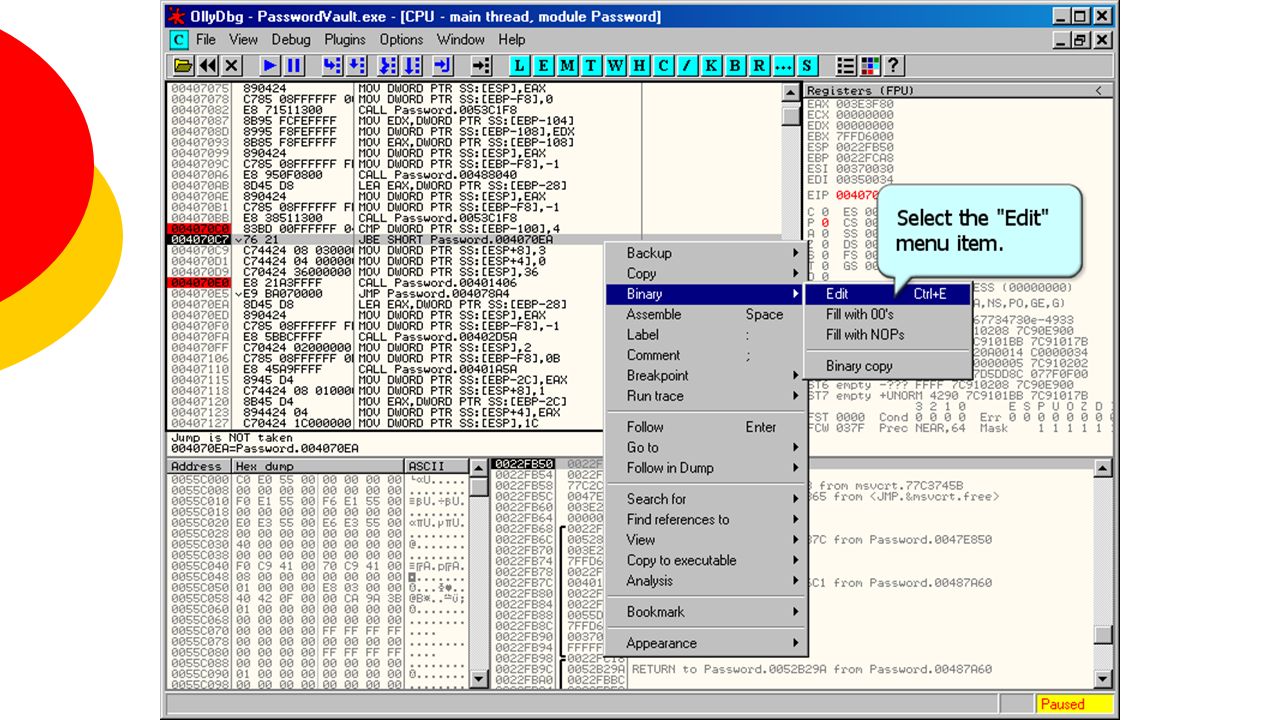1280x720 pixels.
Task: Open the Plugins menu
Action: 345,40
